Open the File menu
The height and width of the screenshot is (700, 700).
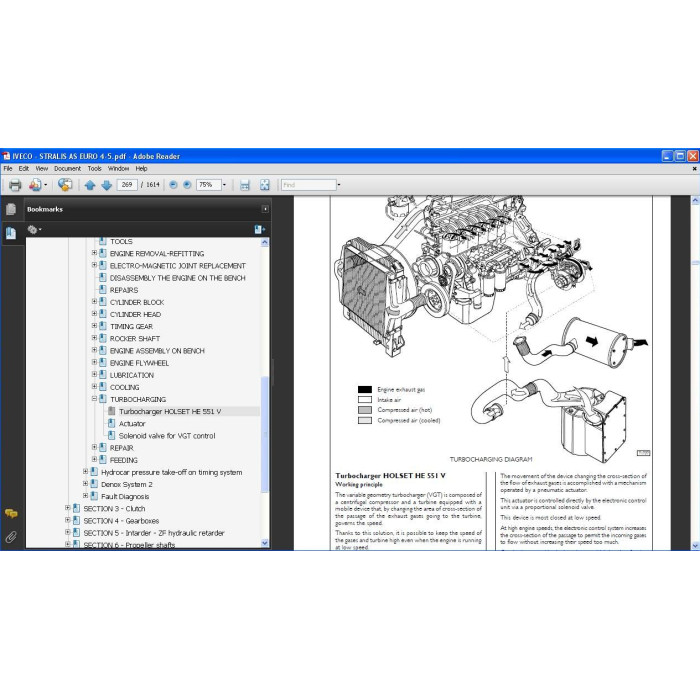coord(8,169)
